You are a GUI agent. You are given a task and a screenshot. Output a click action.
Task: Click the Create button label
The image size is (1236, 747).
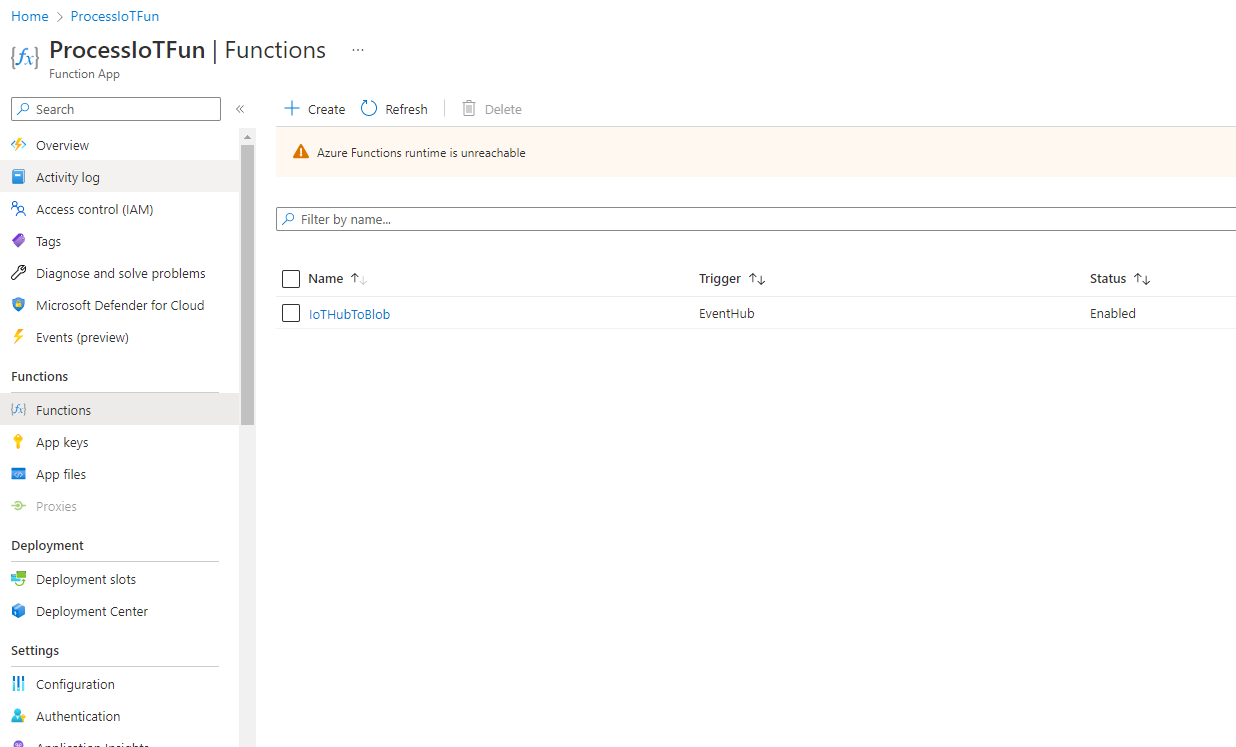click(x=326, y=109)
